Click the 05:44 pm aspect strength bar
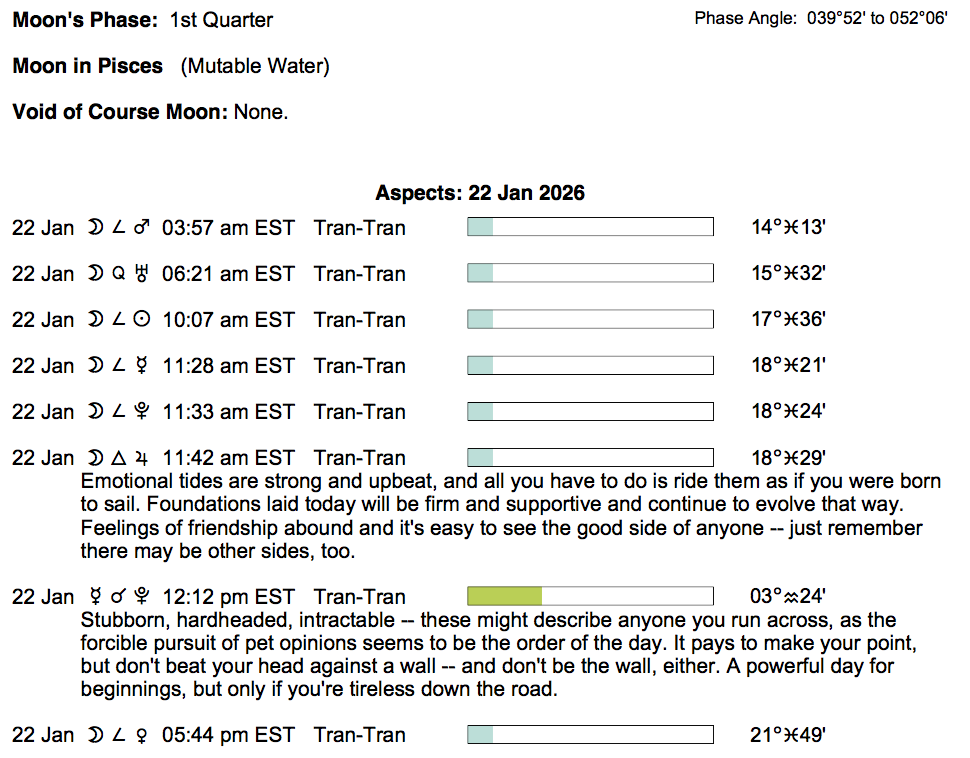The width and height of the screenshot is (970, 758). coord(590,735)
